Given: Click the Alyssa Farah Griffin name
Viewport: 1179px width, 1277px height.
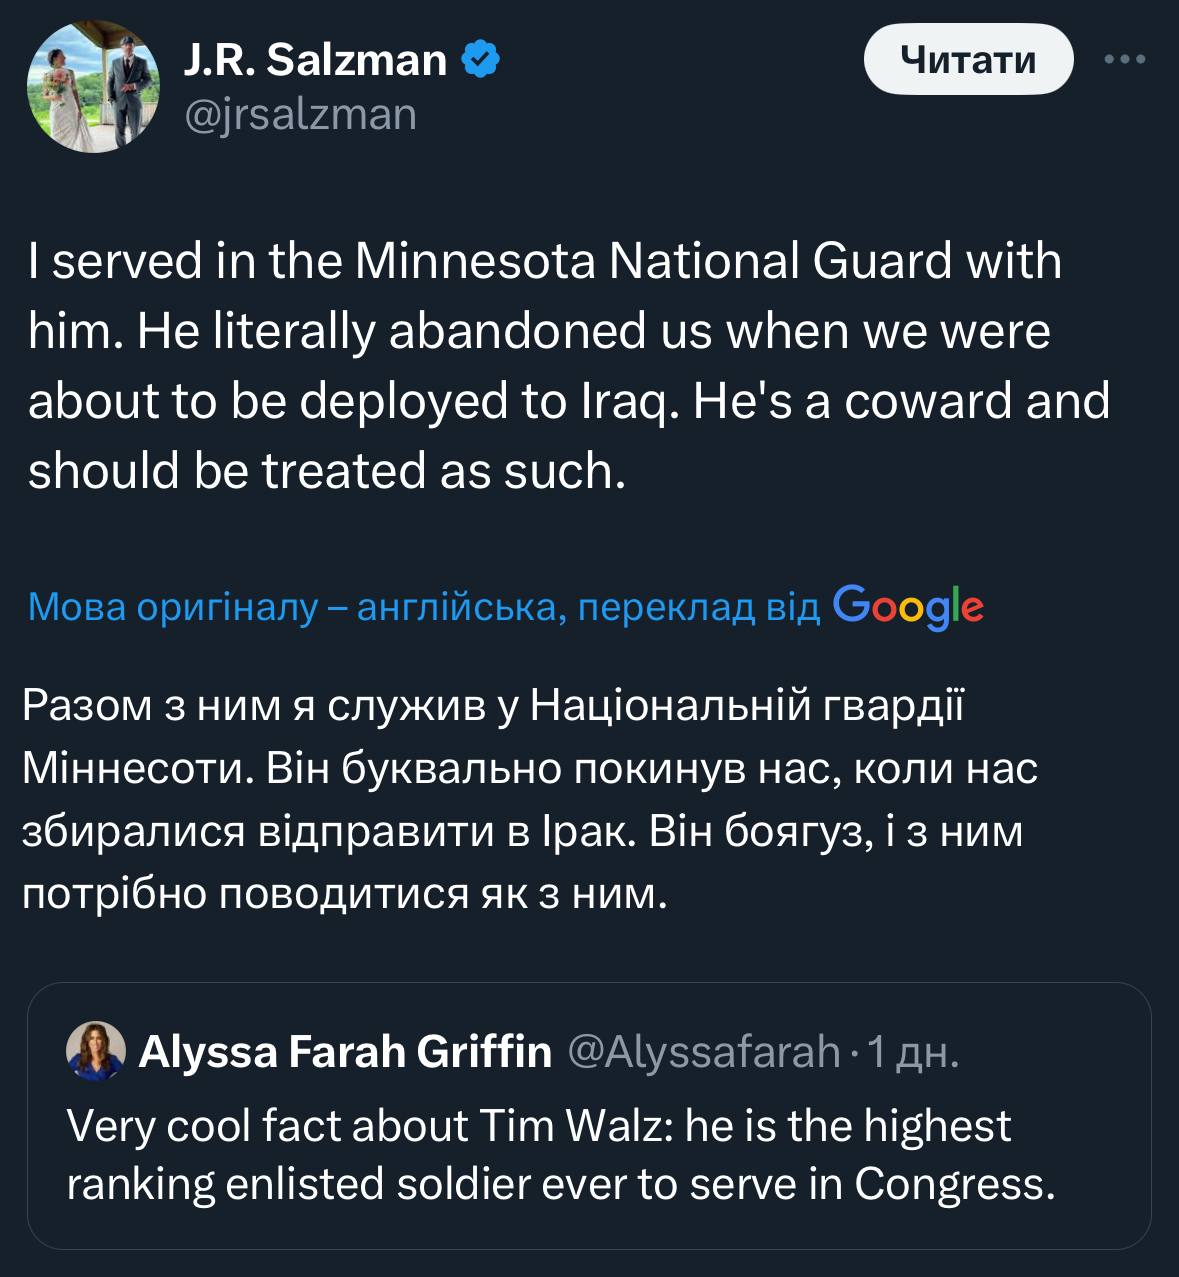Looking at the screenshot, I should (x=345, y=1051).
